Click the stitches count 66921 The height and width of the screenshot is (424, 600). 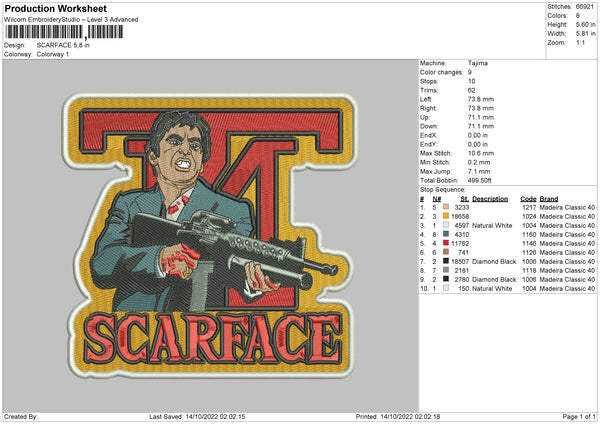[584, 7]
